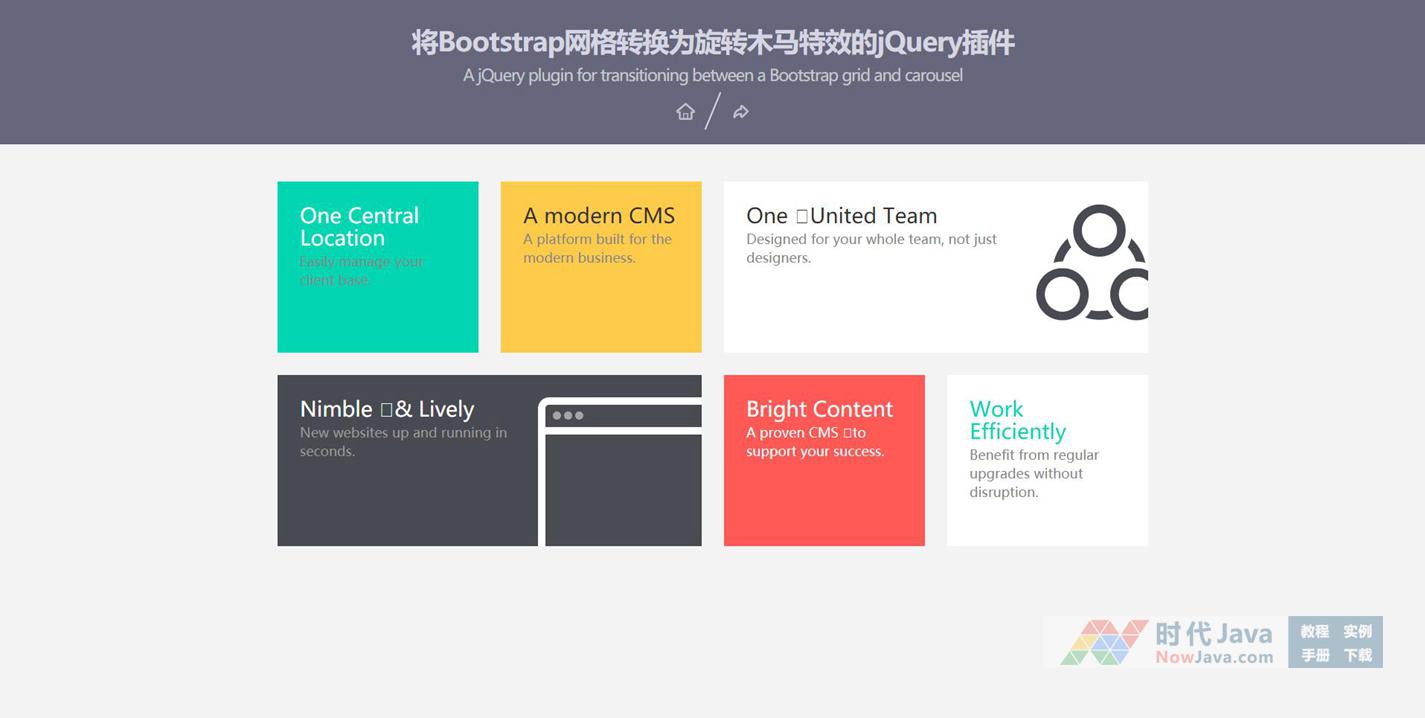Click the share arrow icon in the header
Screen dimensions: 1425x718
coord(741,112)
